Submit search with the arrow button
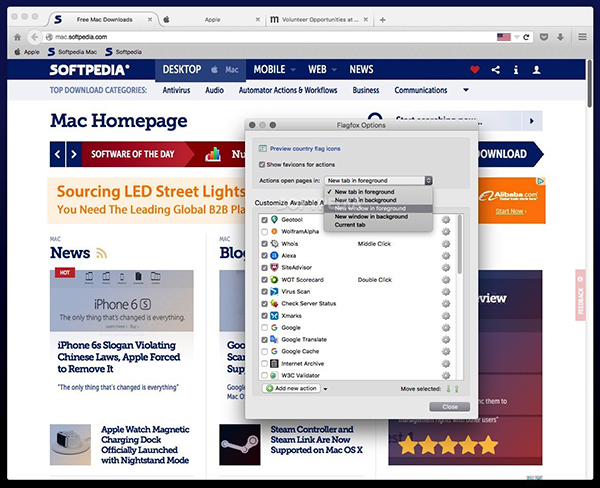 click(x=532, y=121)
